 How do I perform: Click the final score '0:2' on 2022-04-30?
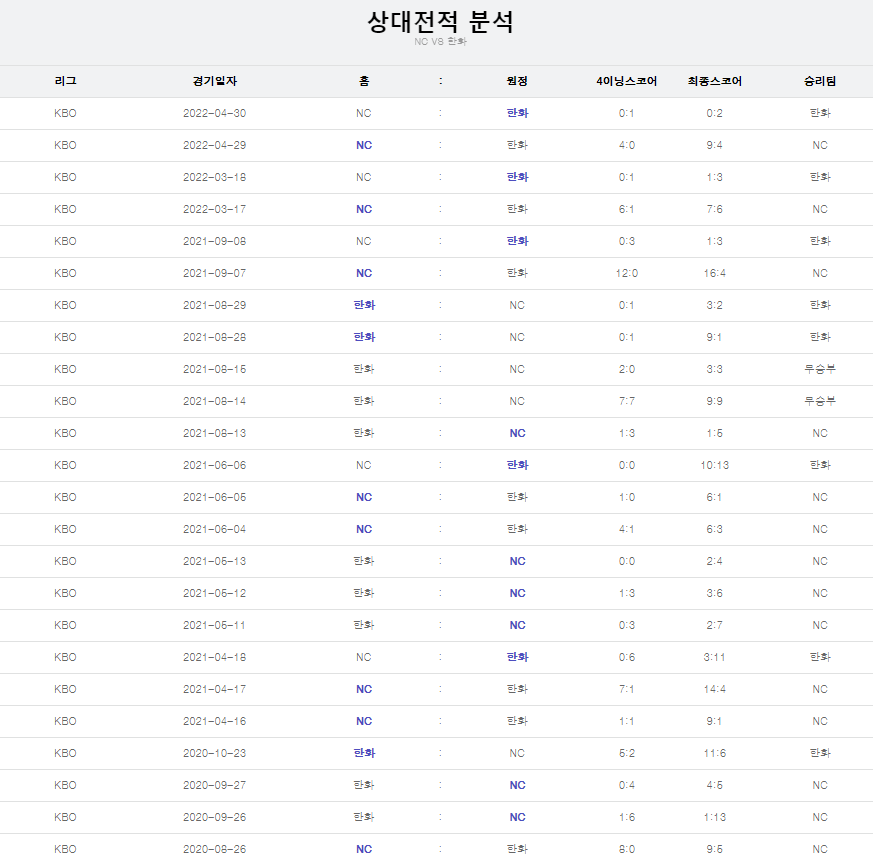[714, 114]
